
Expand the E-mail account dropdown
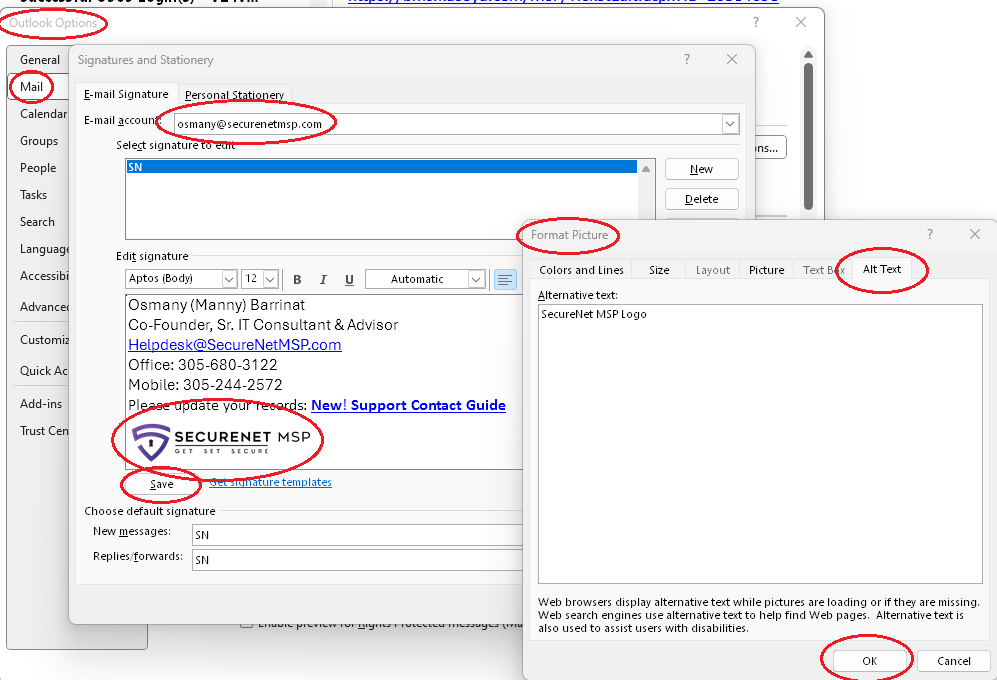pos(730,123)
